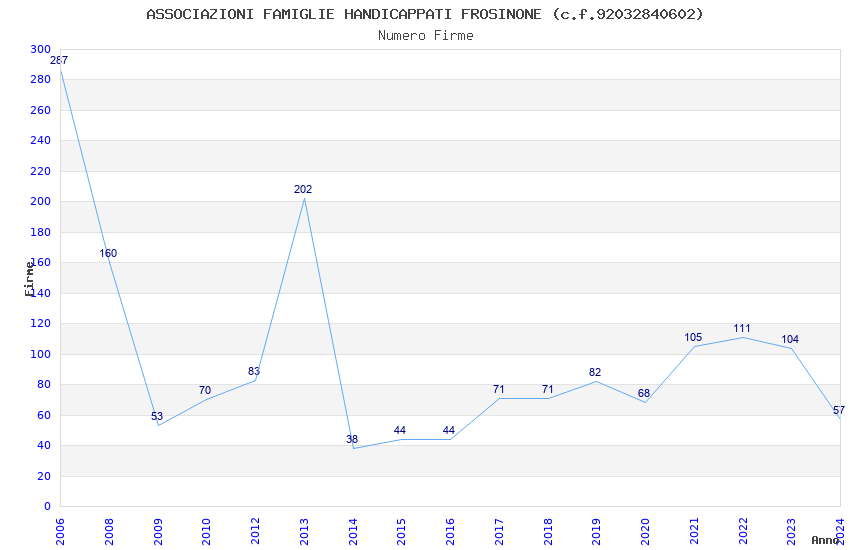Click the y-axis value 220
The width and height of the screenshot is (850, 550).
point(41,171)
